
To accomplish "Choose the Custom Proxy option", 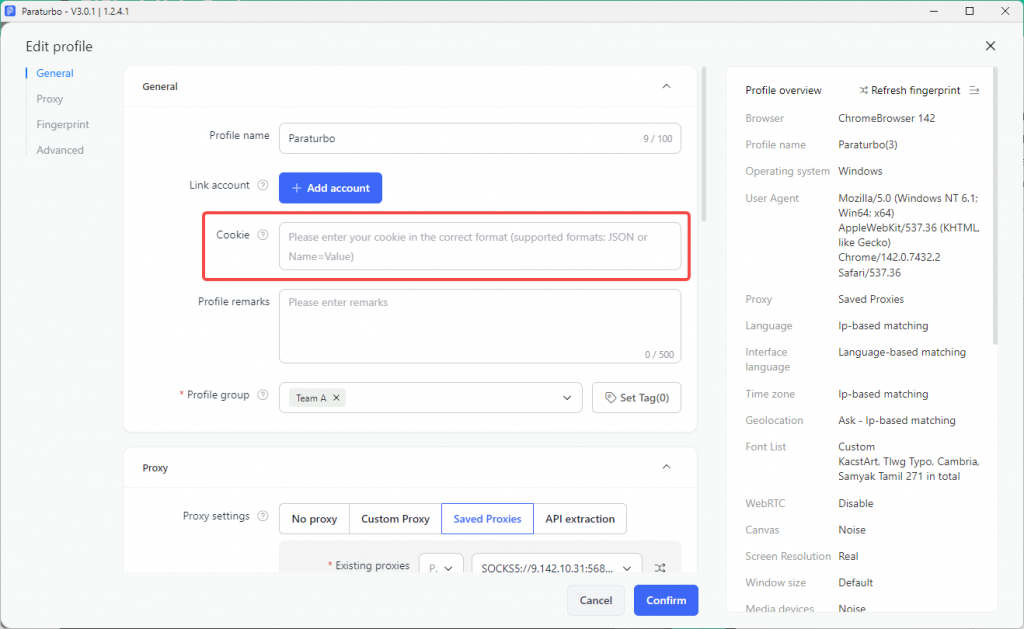I will (395, 519).
